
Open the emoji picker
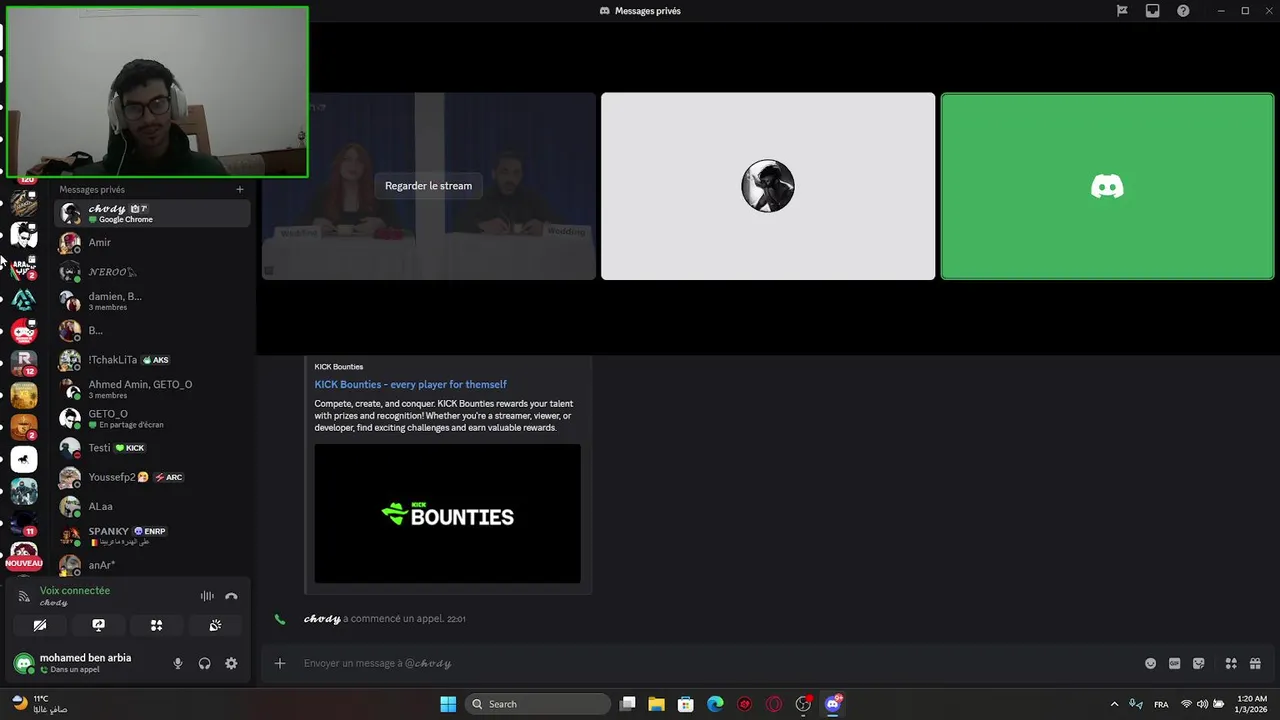[1150, 663]
